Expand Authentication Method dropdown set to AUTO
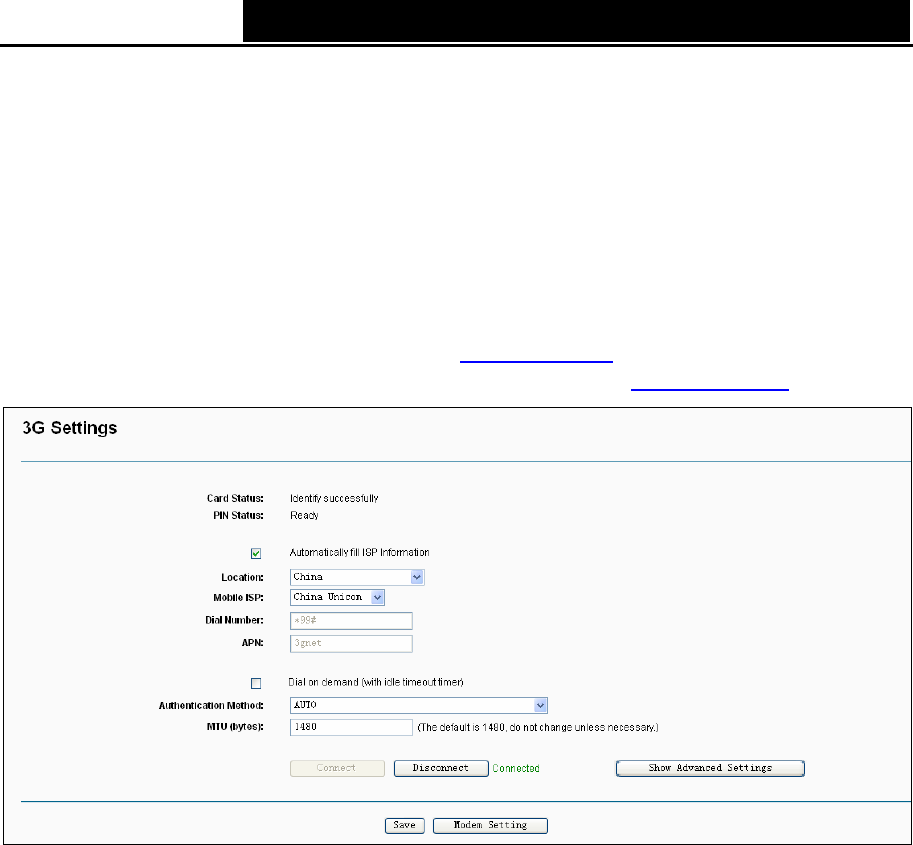Image resolution: width=913 pixels, height=845 pixels. (419, 705)
